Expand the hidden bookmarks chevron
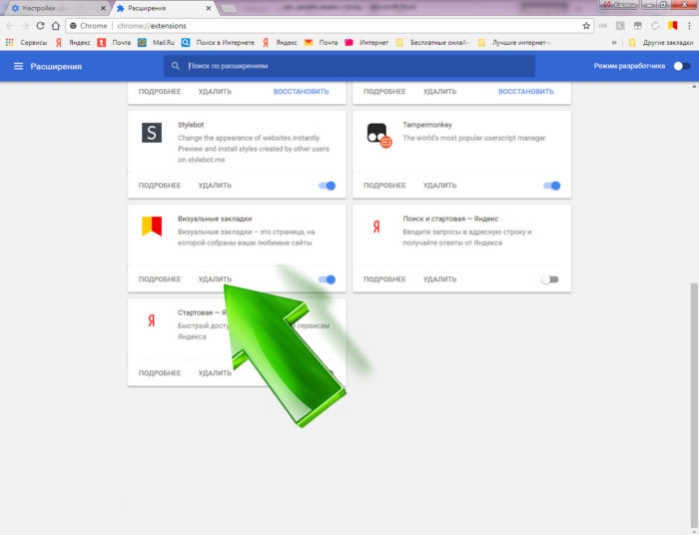This screenshot has height=535, width=699. coord(614,42)
